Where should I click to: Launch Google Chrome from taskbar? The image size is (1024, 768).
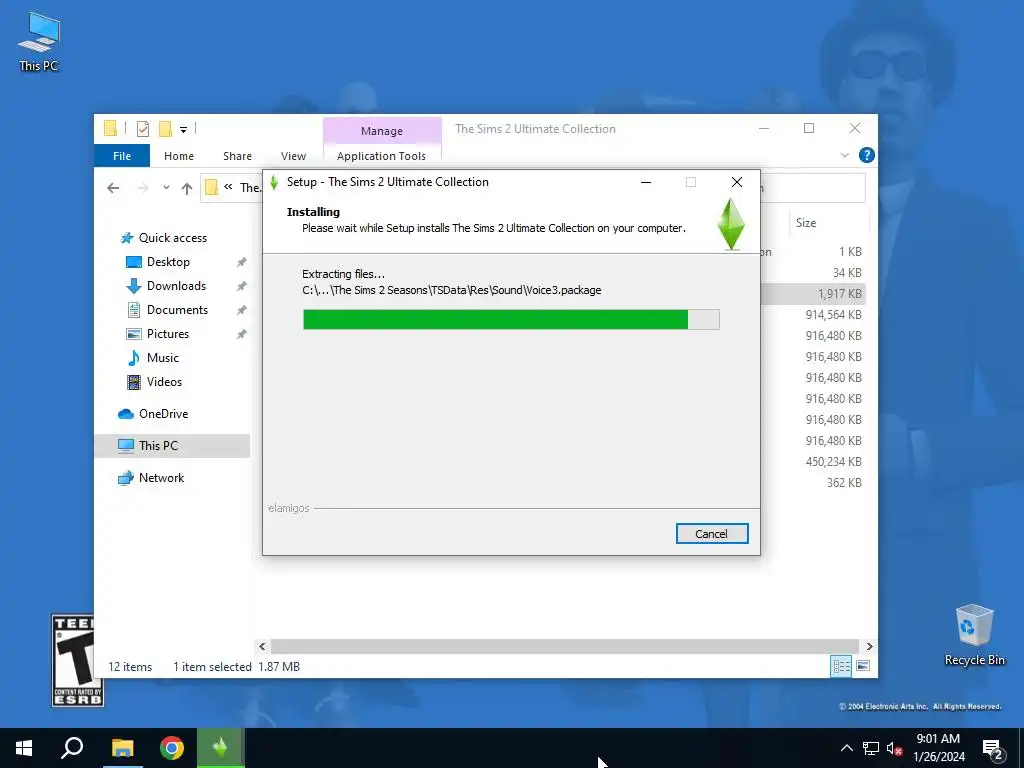(x=172, y=748)
